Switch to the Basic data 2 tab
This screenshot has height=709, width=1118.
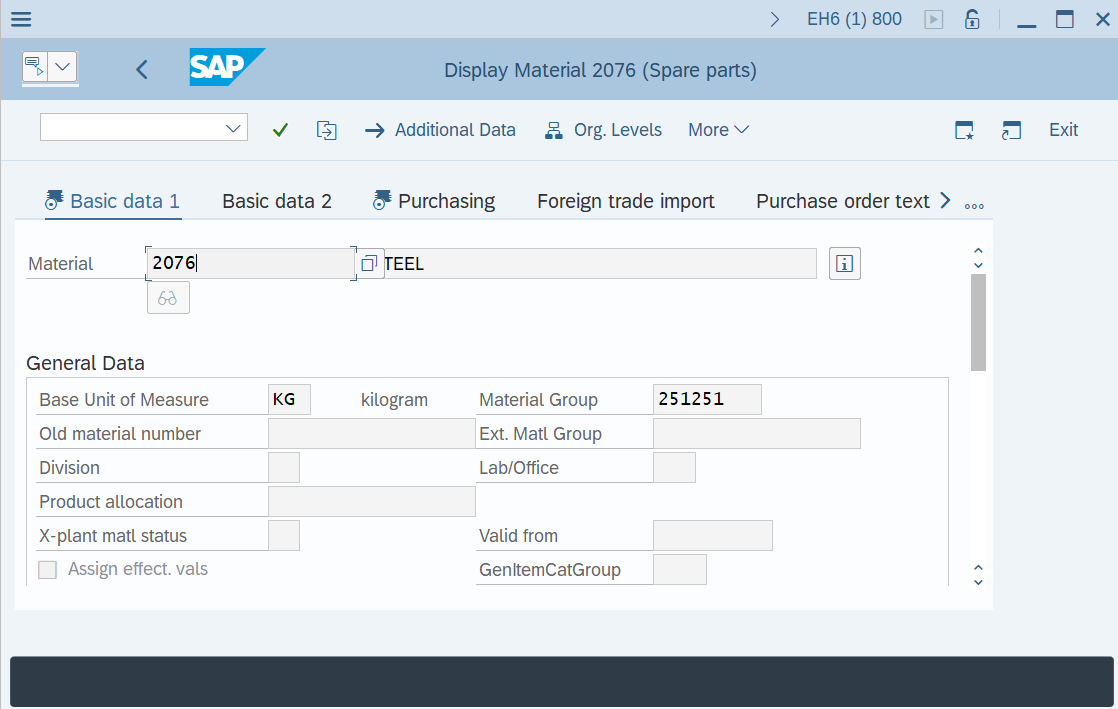click(276, 201)
